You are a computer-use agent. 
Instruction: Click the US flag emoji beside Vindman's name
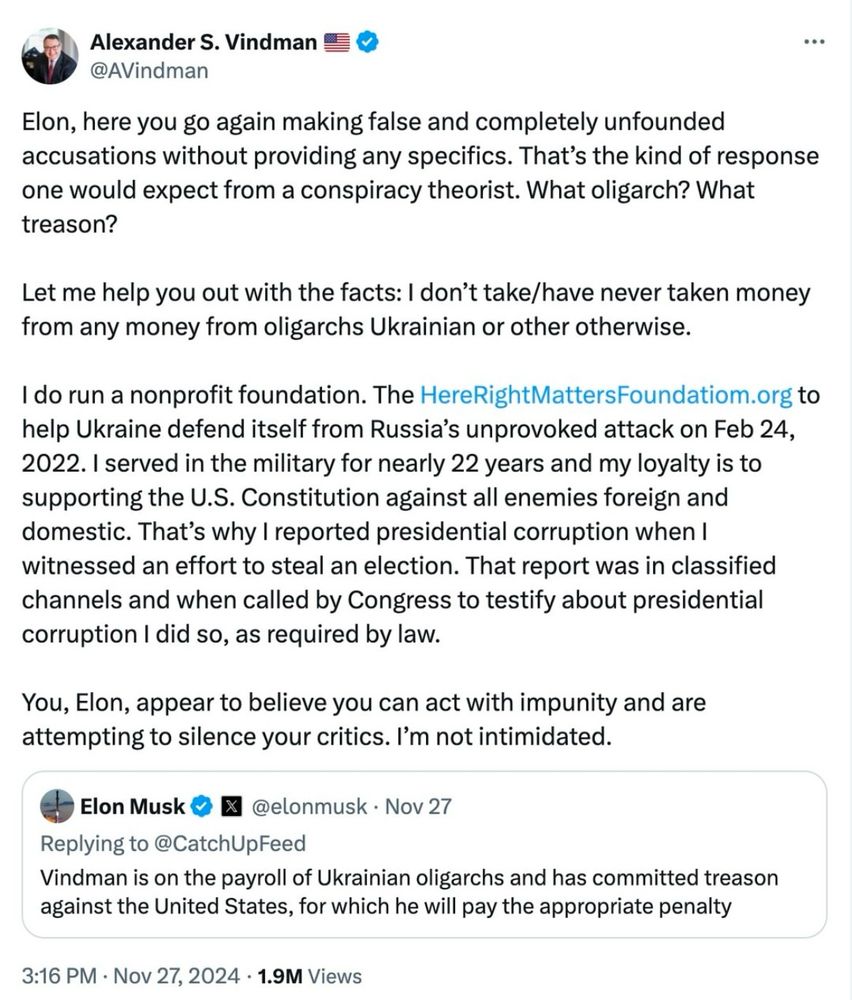coord(337,42)
